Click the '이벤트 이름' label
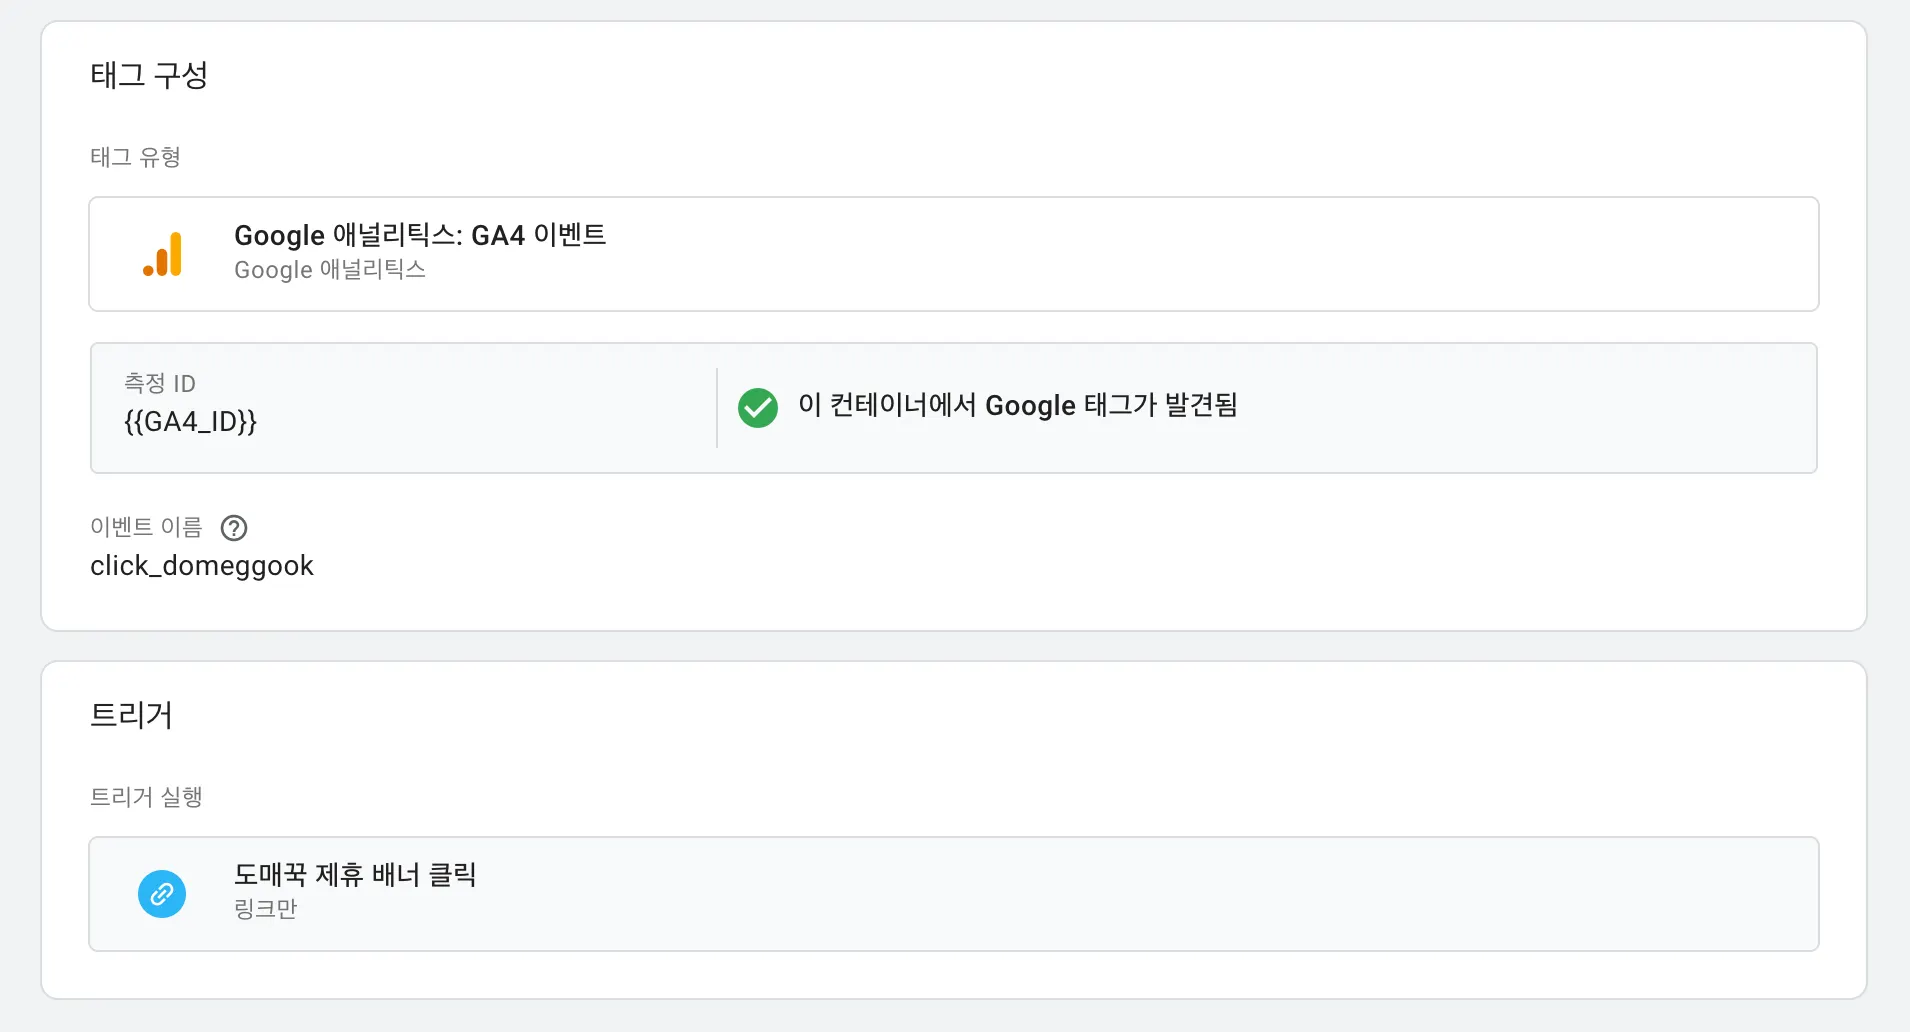Image resolution: width=1910 pixels, height=1032 pixels. click(x=146, y=527)
